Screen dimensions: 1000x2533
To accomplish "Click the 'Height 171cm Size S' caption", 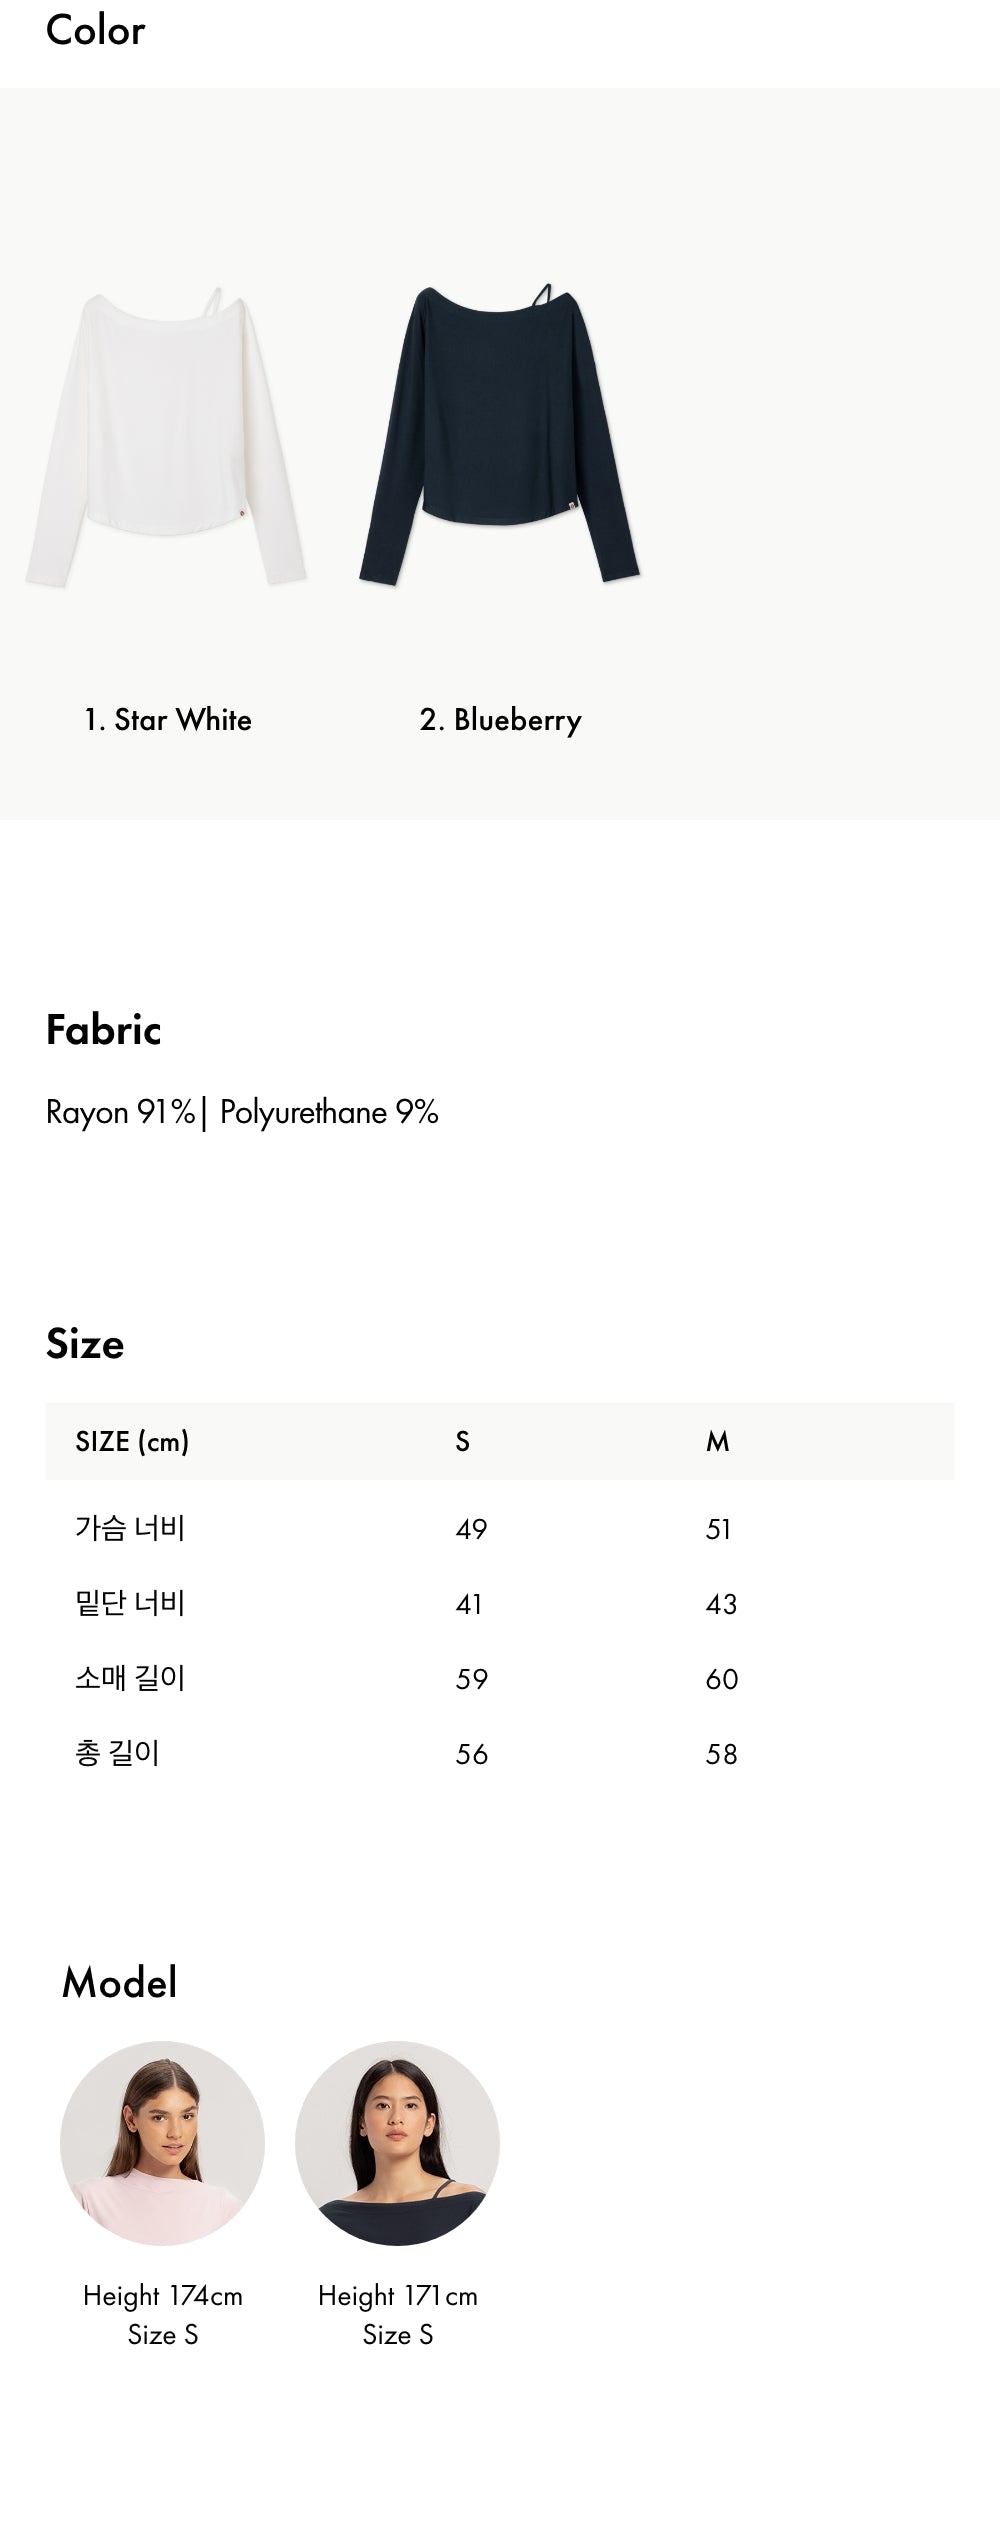I will (x=398, y=2315).
